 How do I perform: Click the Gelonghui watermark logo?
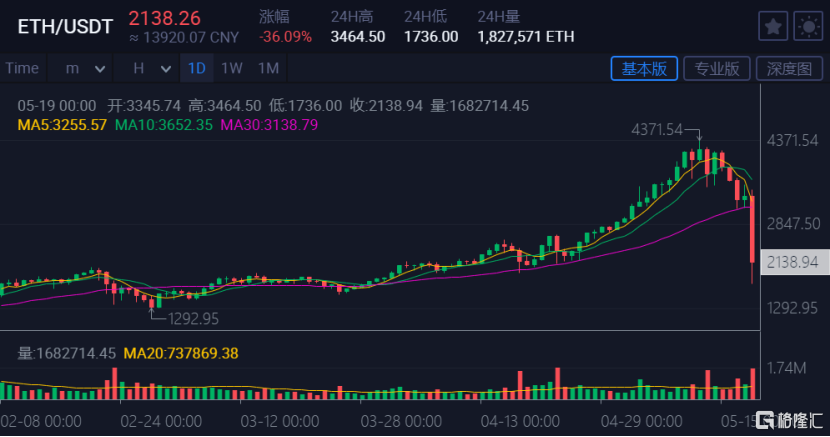789,419
